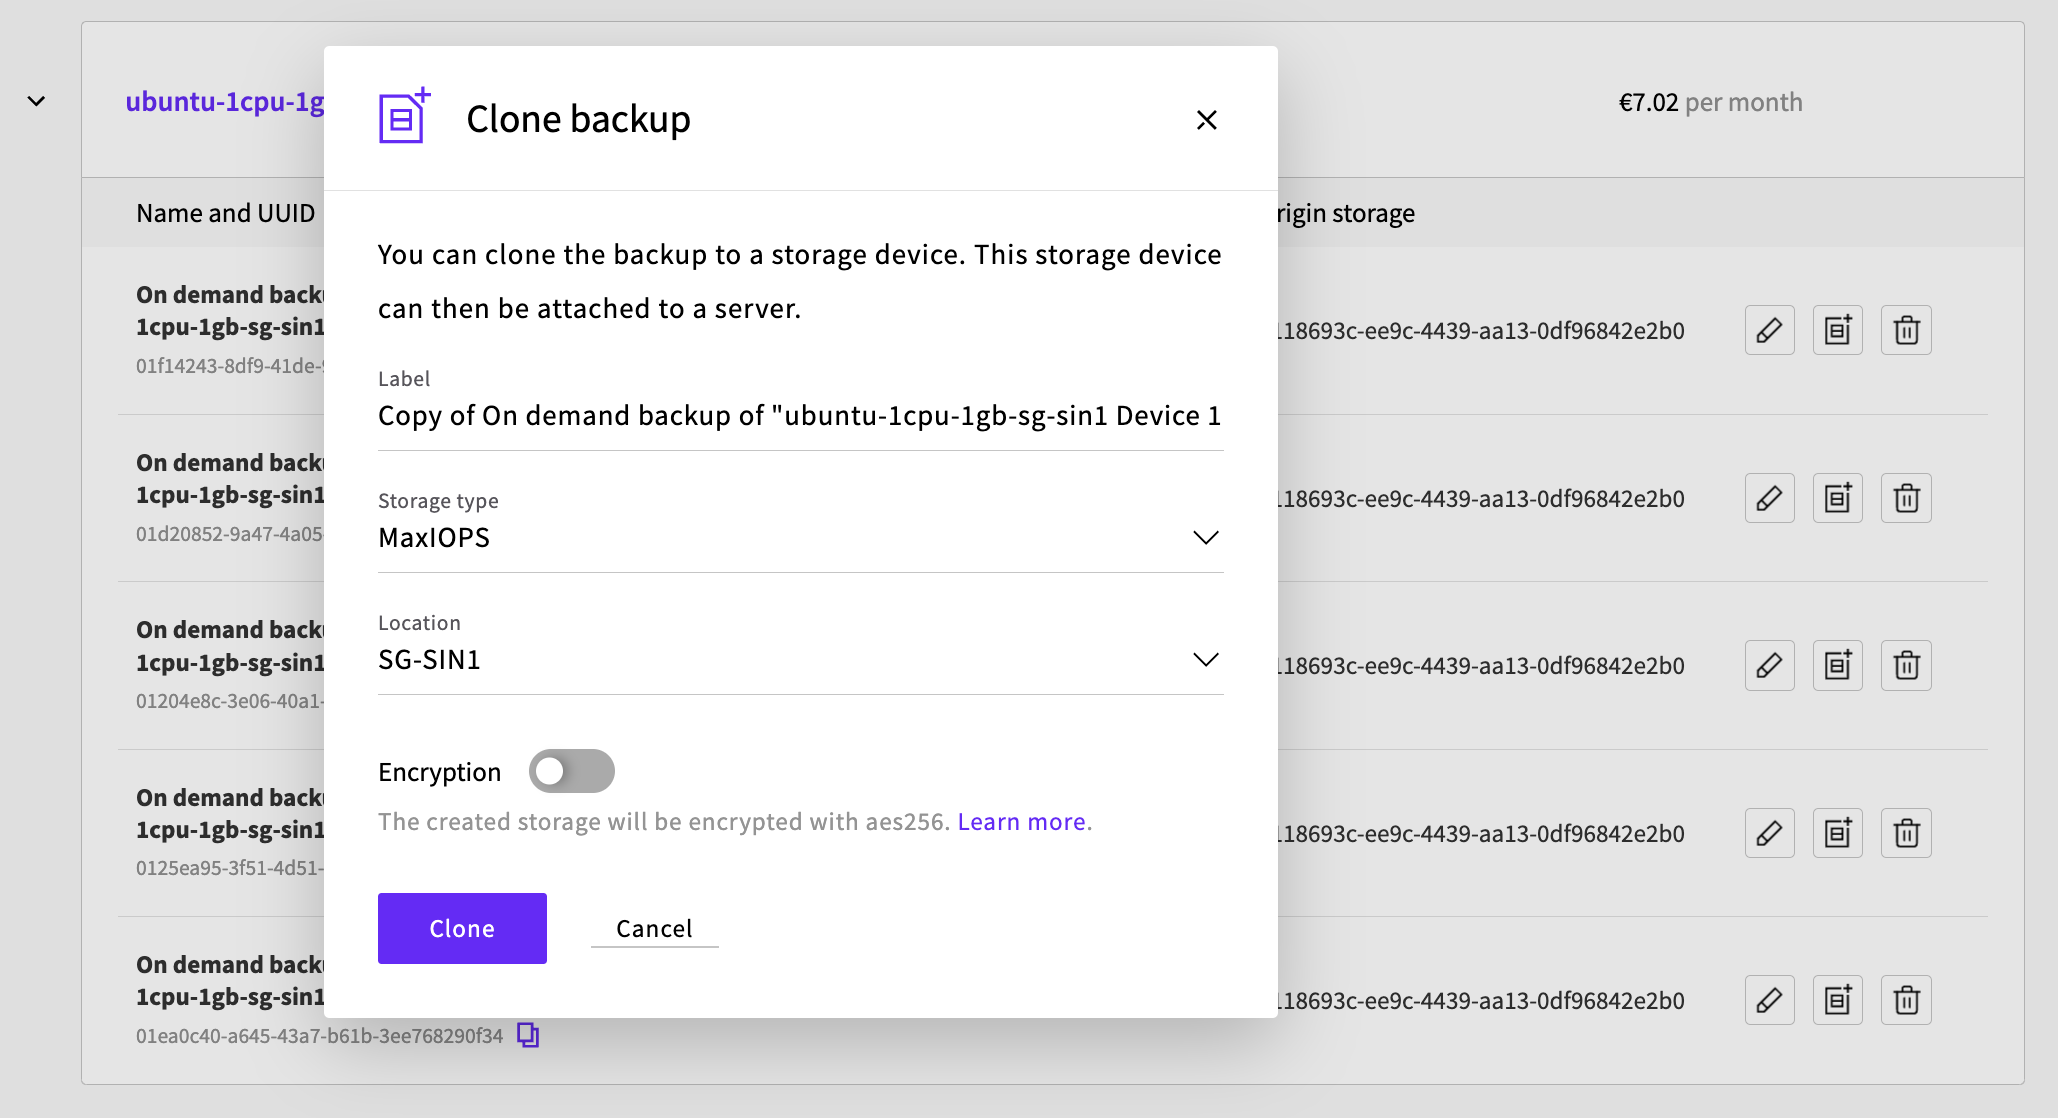Screen dimensions: 2058x1118
Task: Close the Clone backup dialog
Action: (x=1207, y=120)
